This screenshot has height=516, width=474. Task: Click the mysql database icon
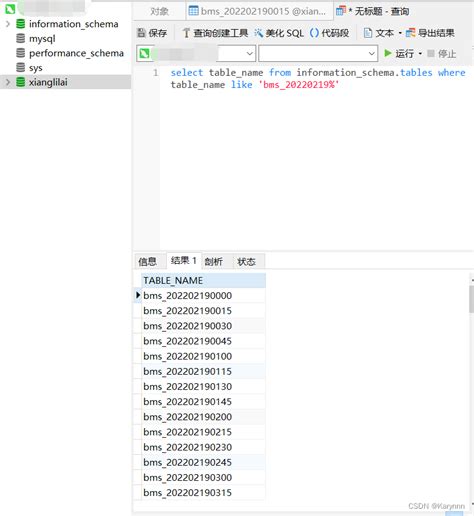(x=21, y=38)
